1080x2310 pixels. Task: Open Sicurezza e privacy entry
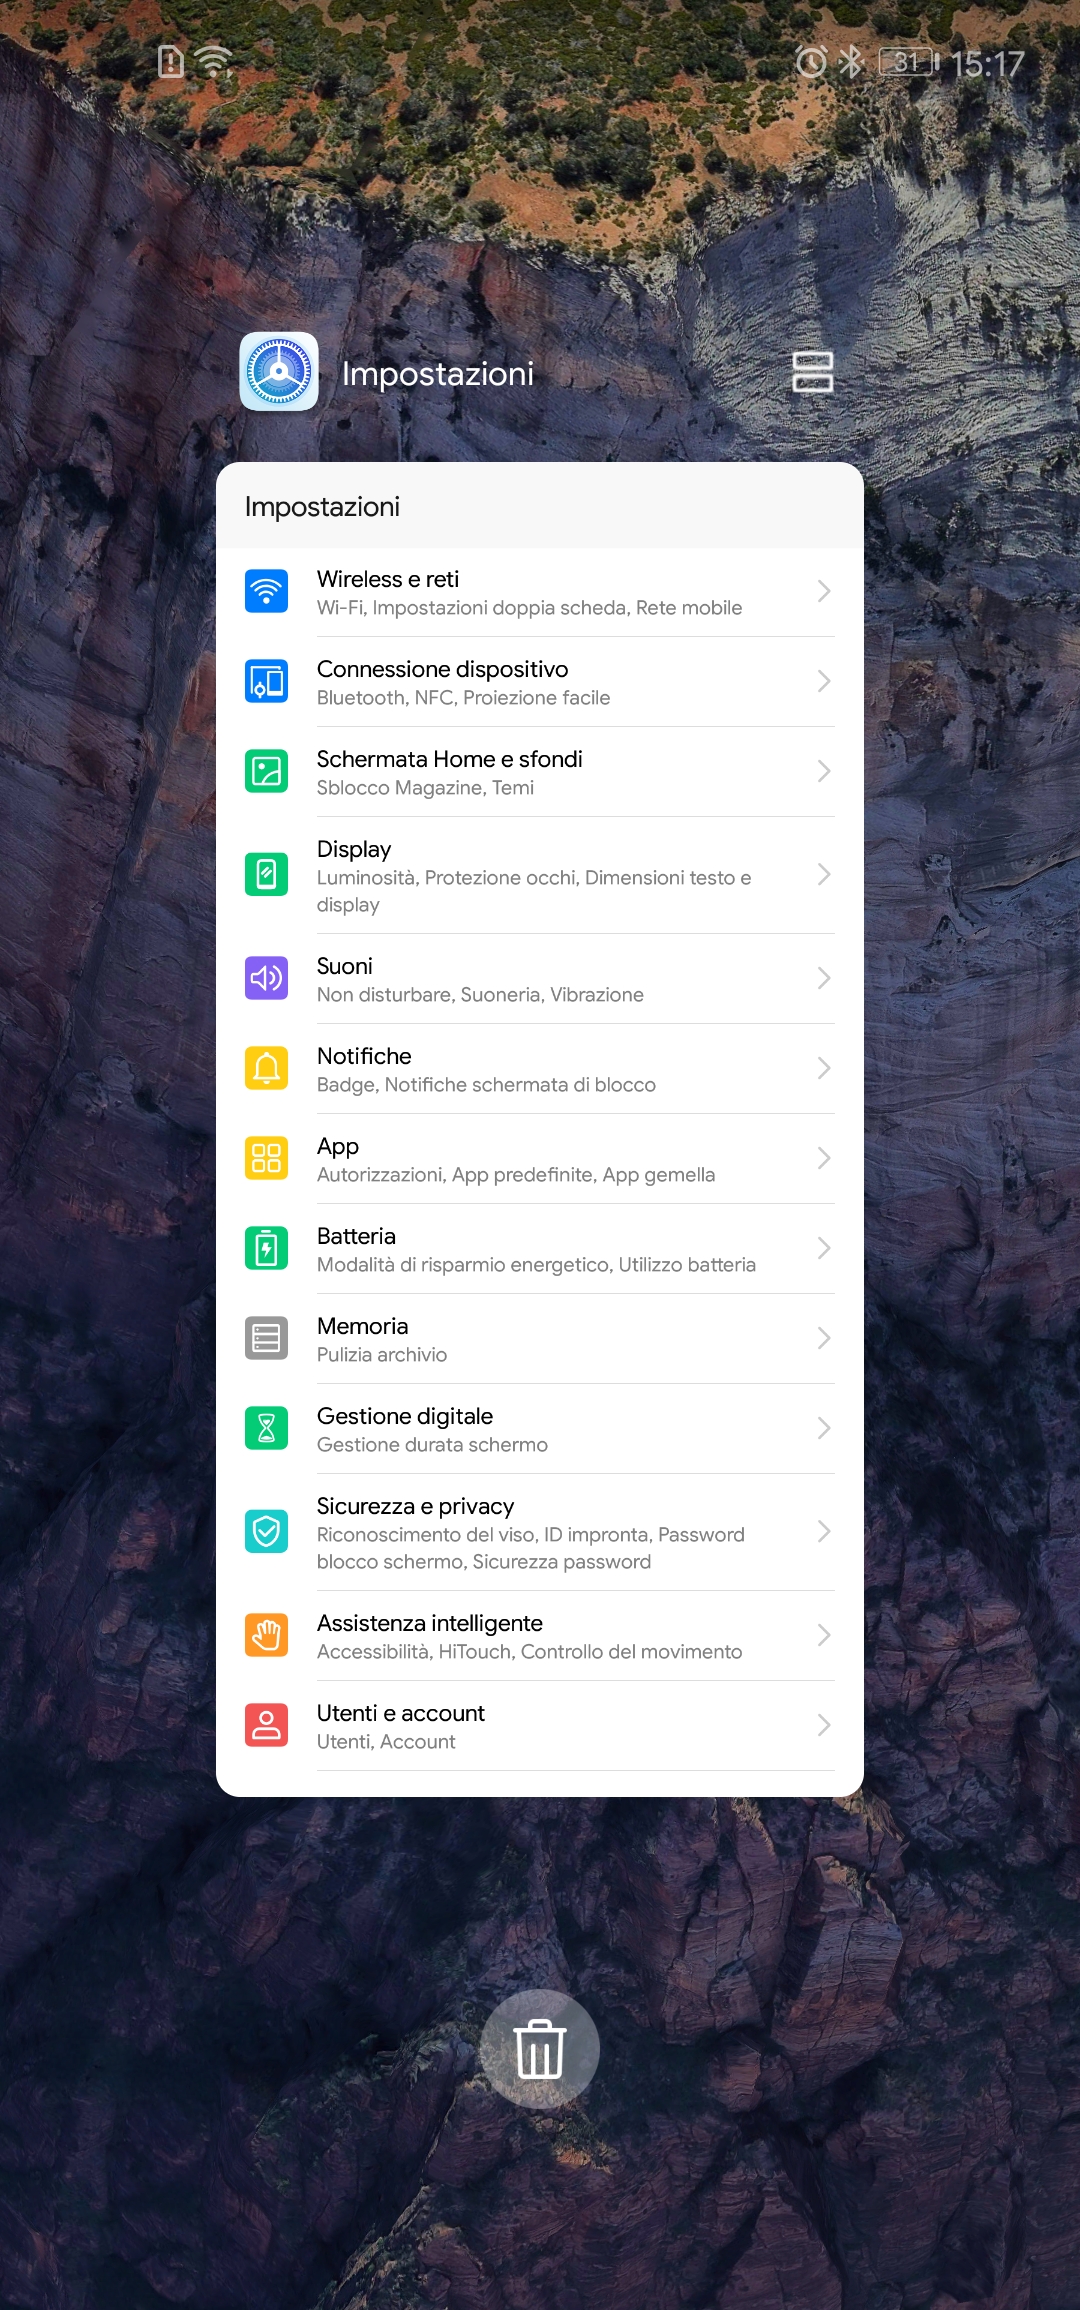[540, 1532]
